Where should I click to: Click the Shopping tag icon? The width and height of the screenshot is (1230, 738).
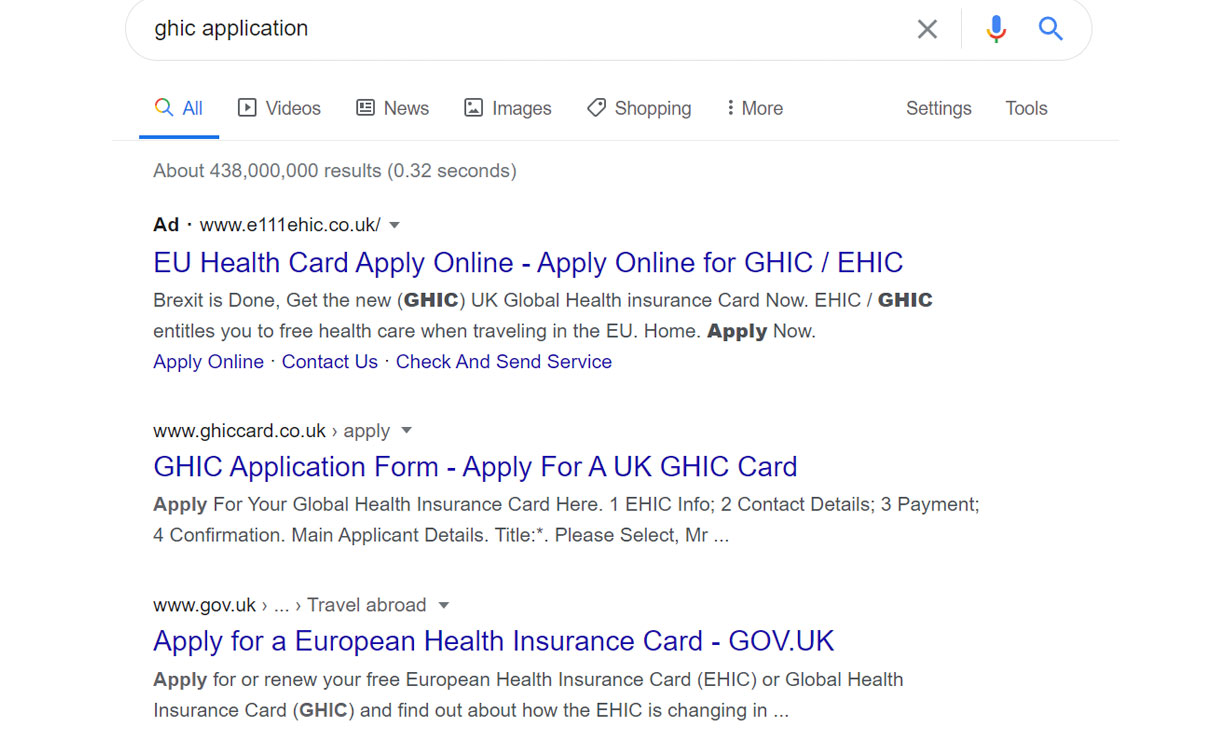(597, 107)
